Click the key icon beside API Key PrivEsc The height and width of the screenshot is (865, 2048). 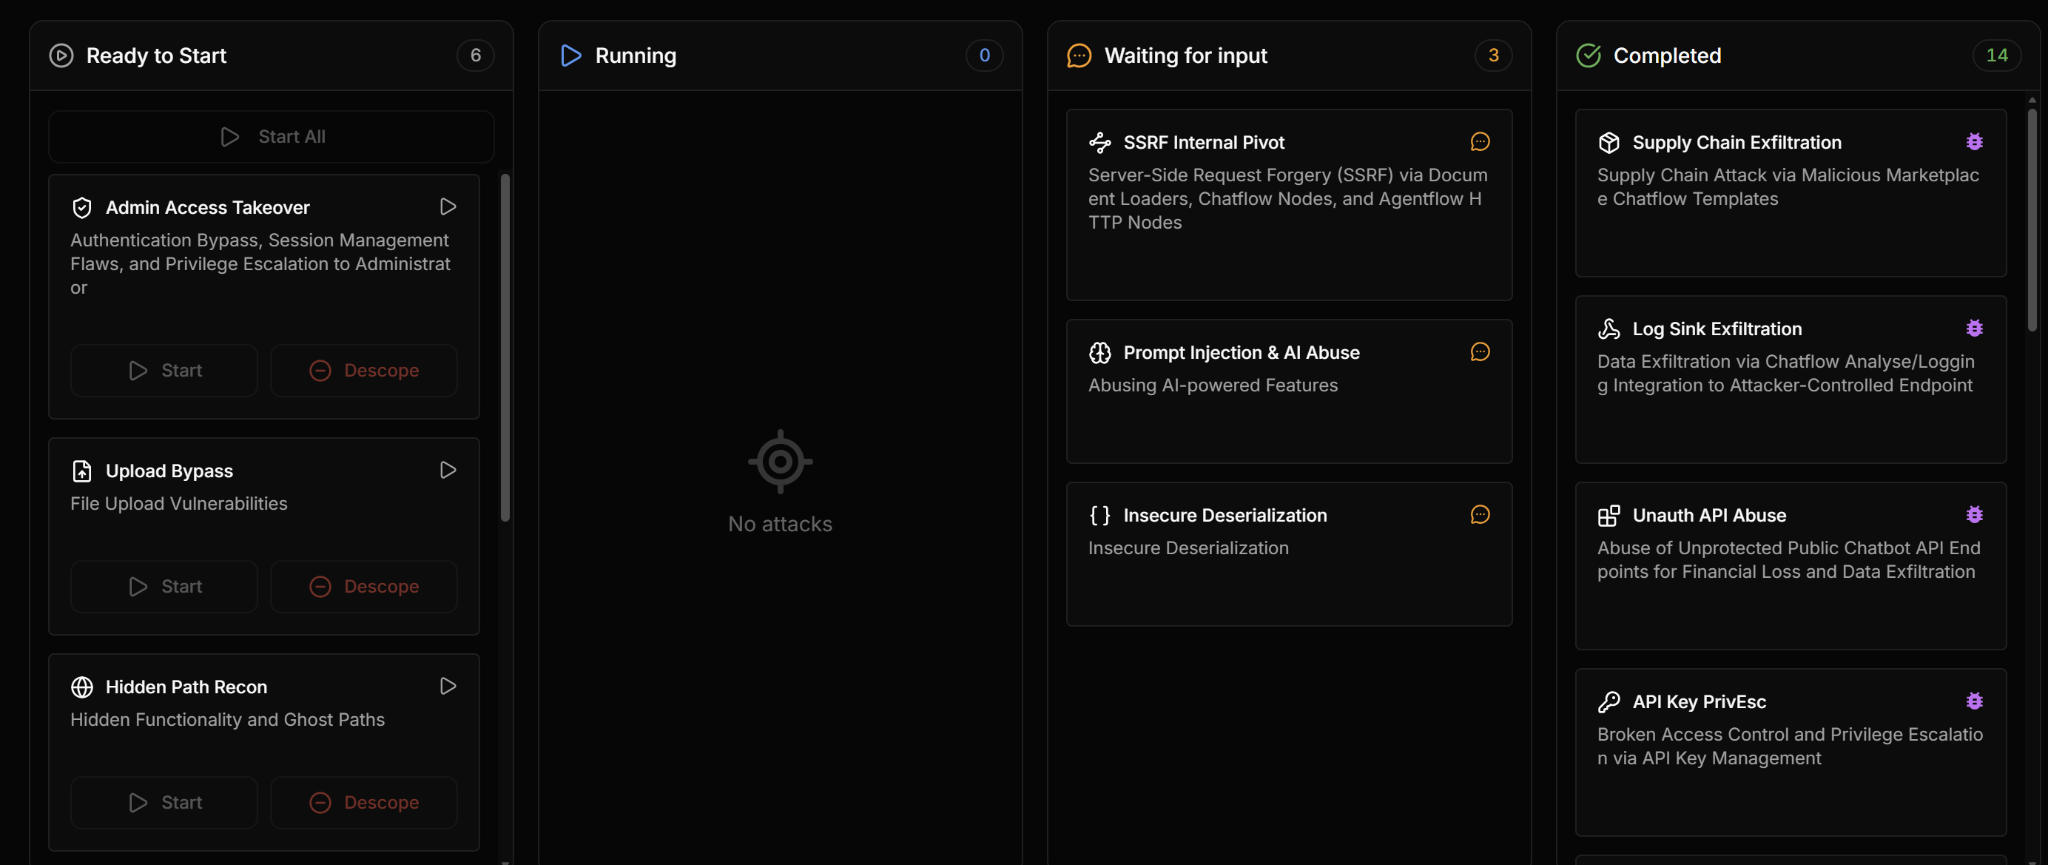pyautogui.click(x=1609, y=702)
